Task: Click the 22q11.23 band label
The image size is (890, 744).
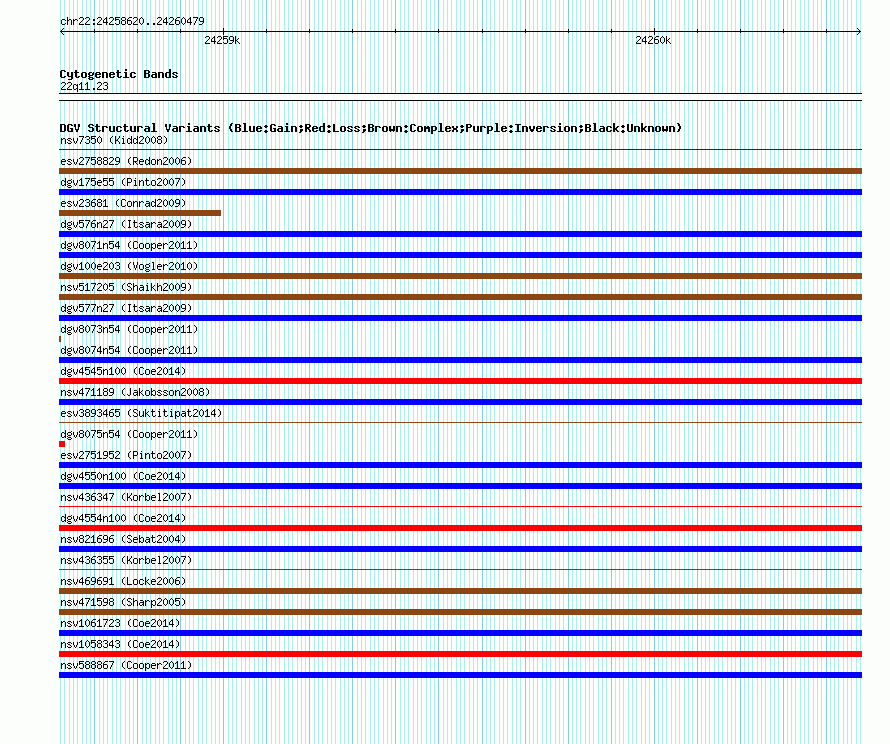Action: coord(84,86)
